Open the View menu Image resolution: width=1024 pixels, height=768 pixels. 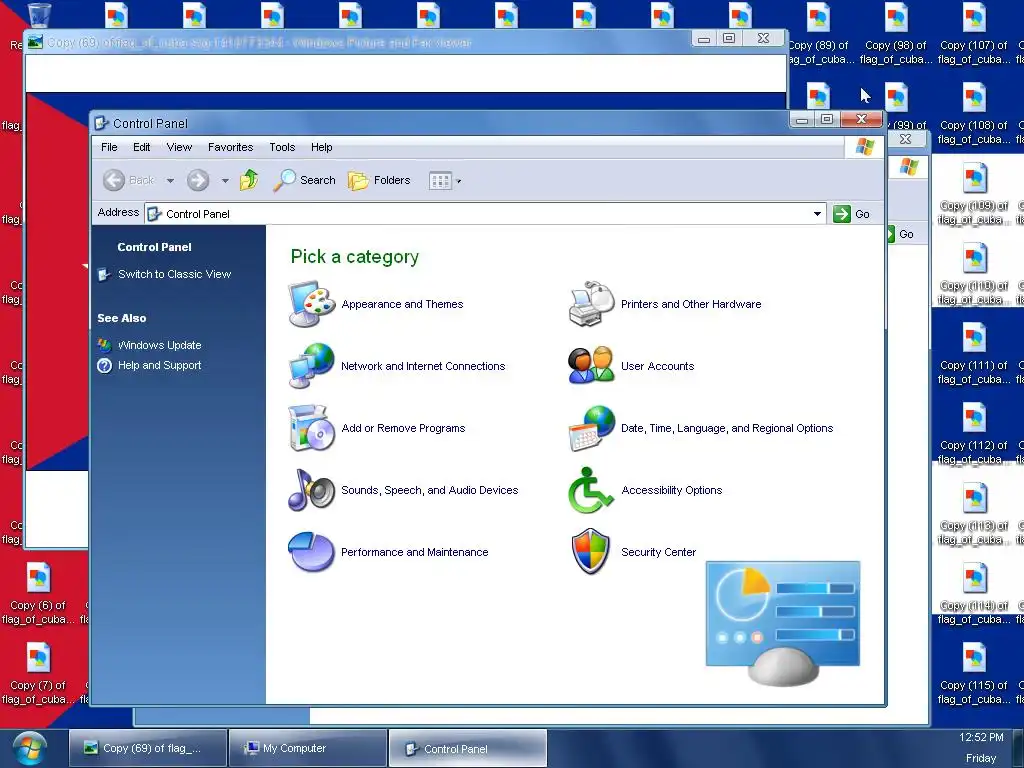point(179,147)
